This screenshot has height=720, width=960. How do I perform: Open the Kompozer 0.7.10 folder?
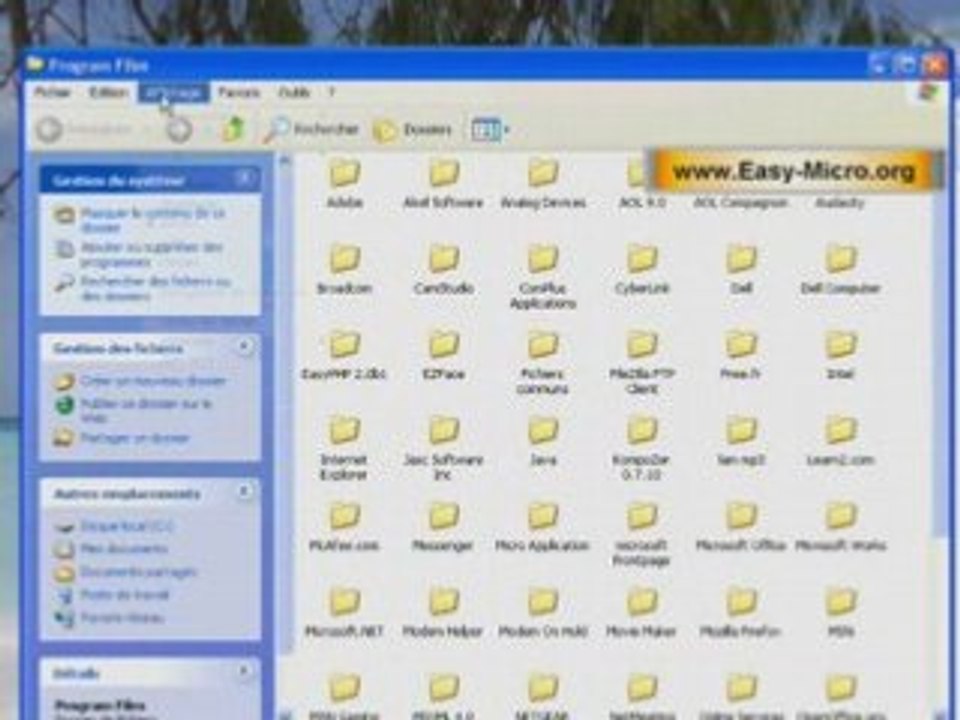tap(642, 448)
